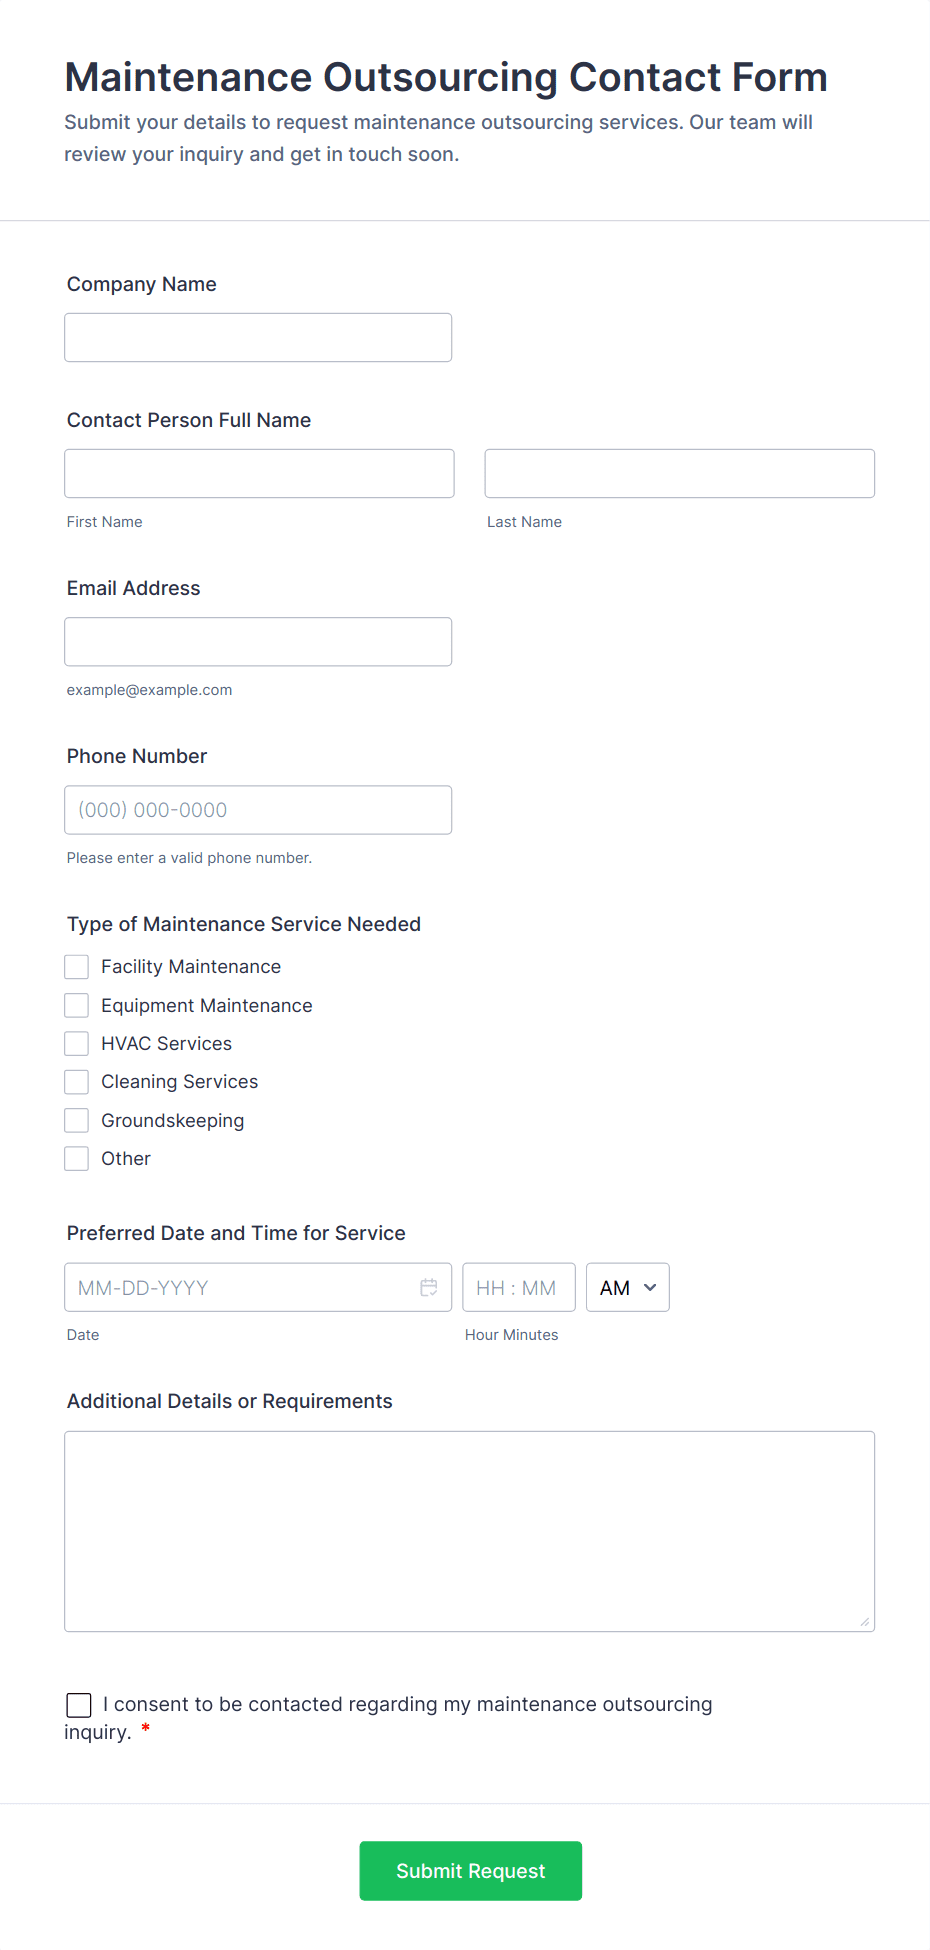Viewport: 930px width, 1950px height.
Task: Click the Submit Request button
Action: (x=470, y=1871)
